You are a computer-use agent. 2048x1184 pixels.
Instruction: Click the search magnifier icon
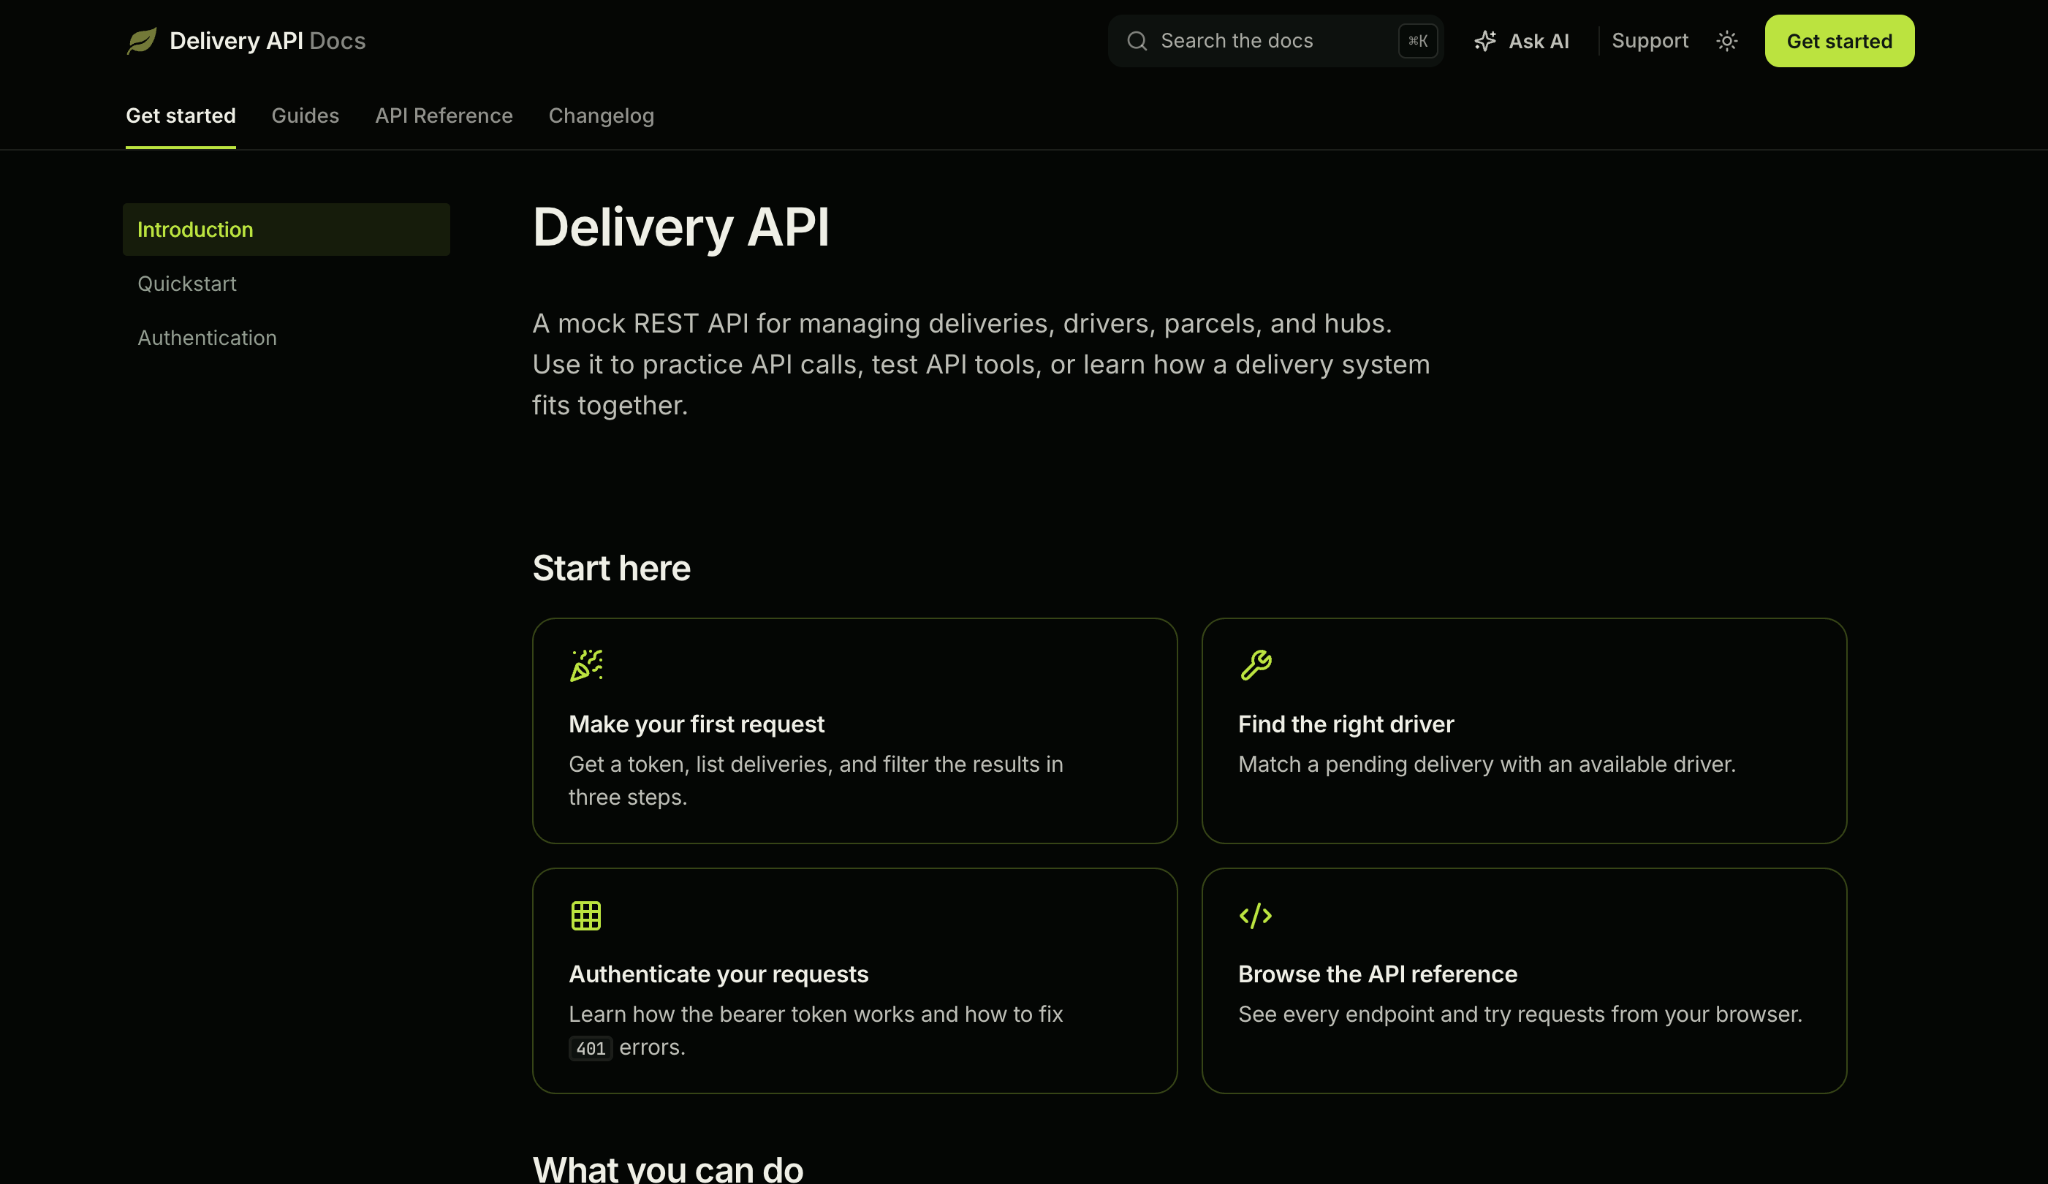click(1137, 41)
